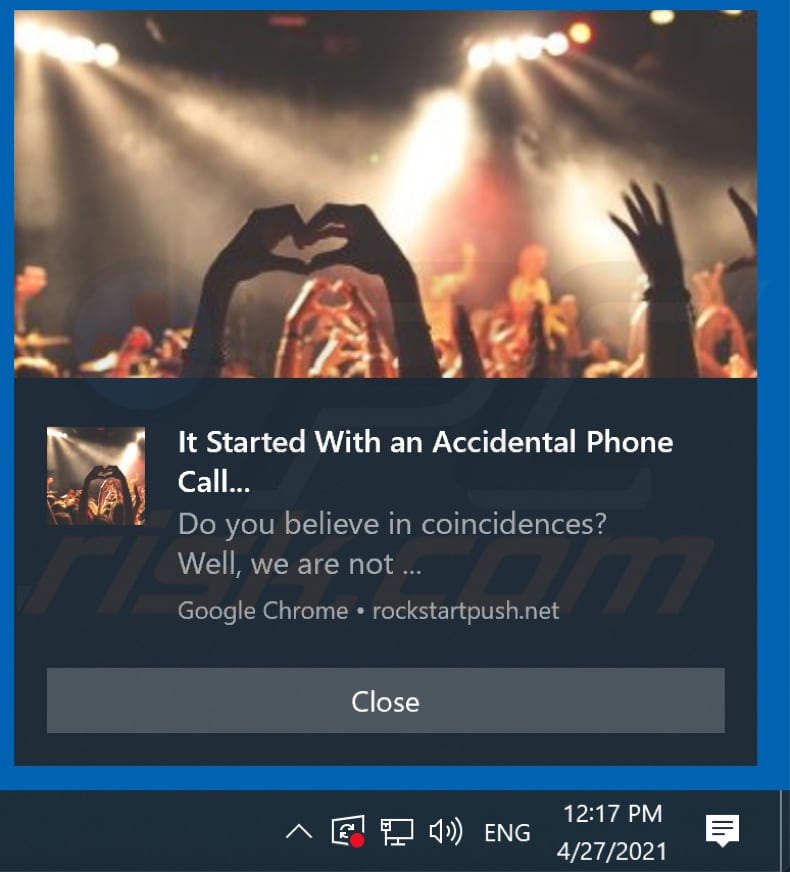The height and width of the screenshot is (872, 790).
Task: Click the 4/27/2021 date in the tray
Action: [x=612, y=851]
